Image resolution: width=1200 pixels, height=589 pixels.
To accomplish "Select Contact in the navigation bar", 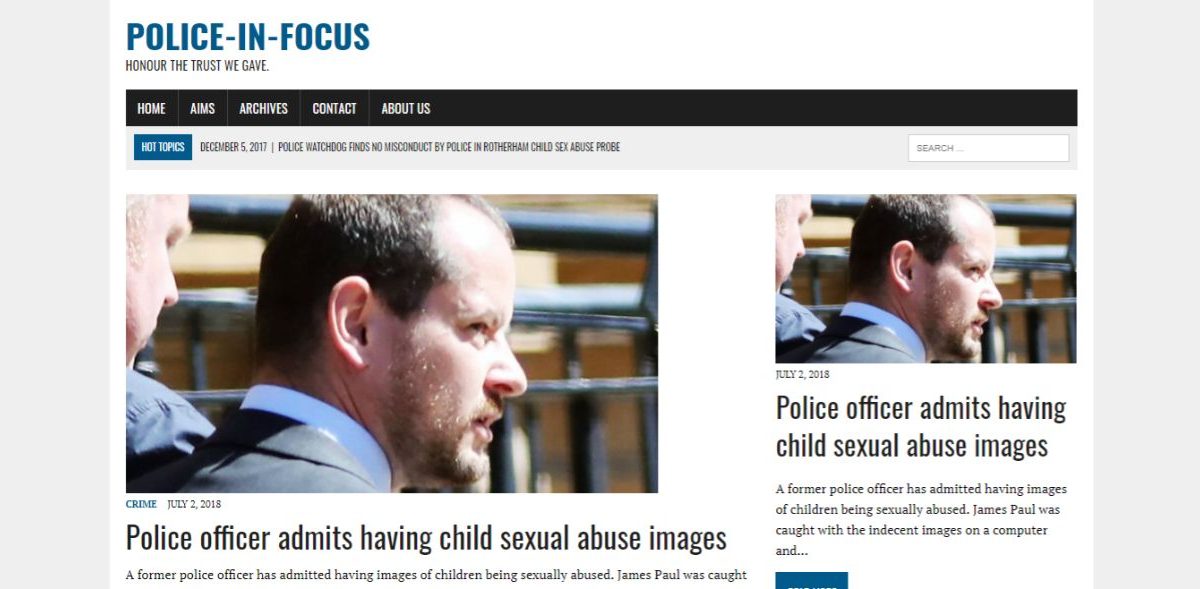I will 334,108.
